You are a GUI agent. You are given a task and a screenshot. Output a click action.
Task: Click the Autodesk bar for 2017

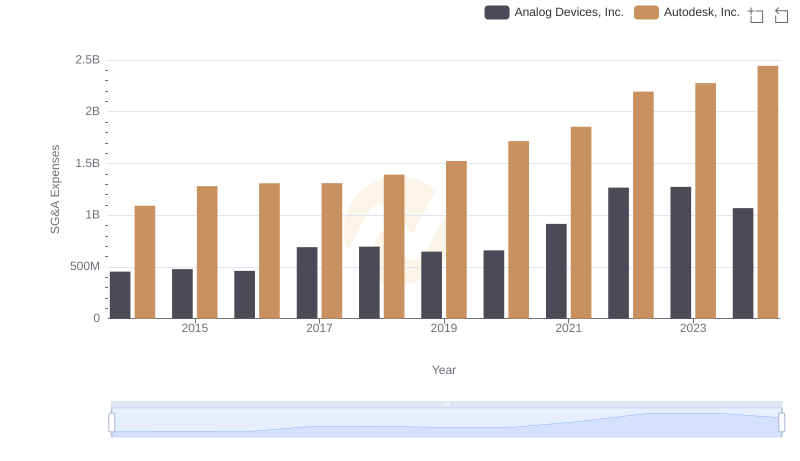click(332, 251)
